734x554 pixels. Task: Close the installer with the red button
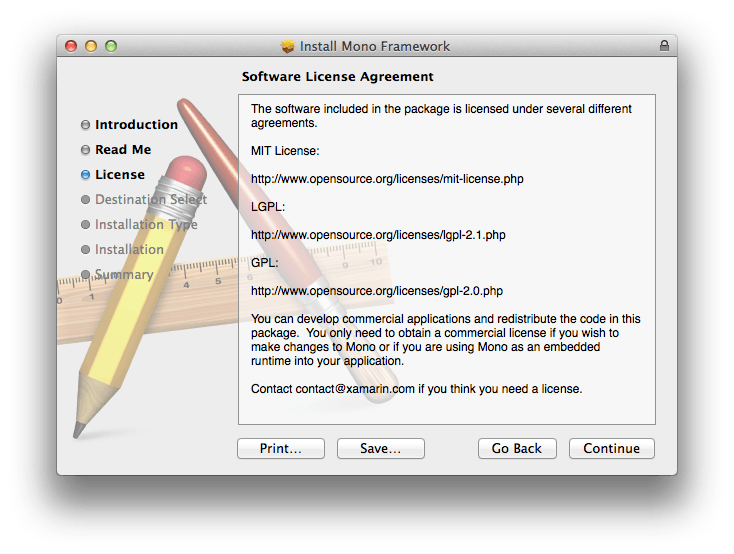coord(71,46)
